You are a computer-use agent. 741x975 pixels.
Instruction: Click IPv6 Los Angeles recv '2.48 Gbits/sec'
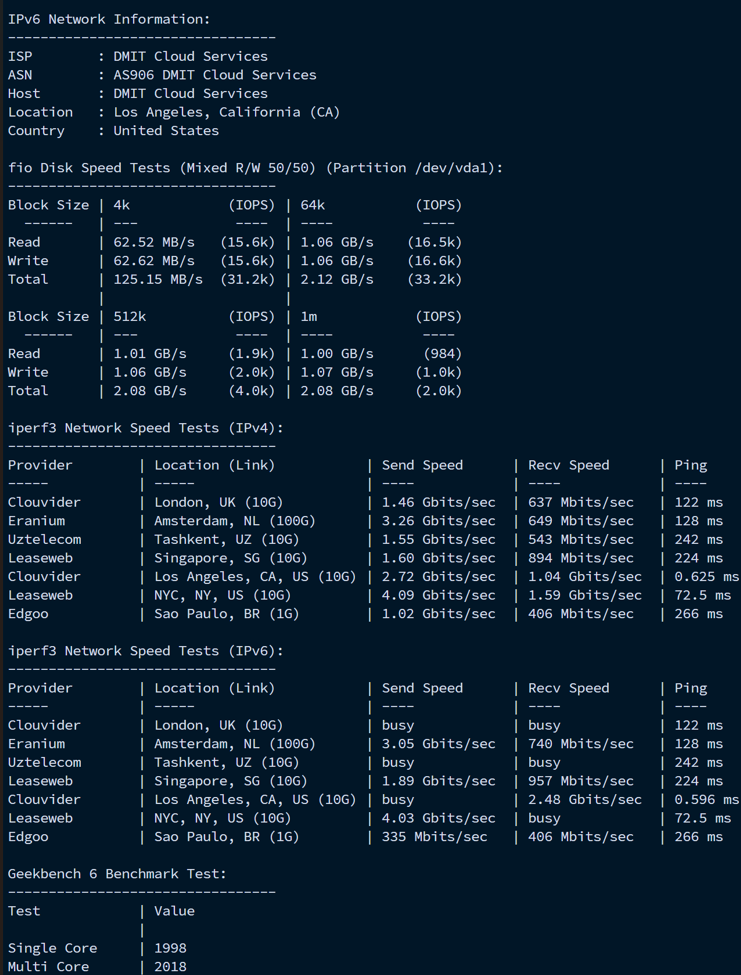[x=585, y=800]
